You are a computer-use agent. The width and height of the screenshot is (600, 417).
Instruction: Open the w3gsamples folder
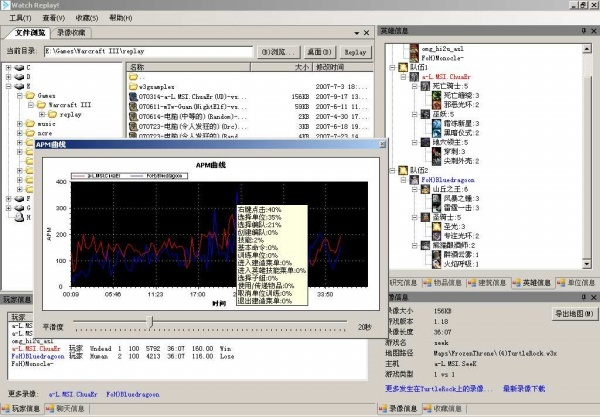click(158, 85)
